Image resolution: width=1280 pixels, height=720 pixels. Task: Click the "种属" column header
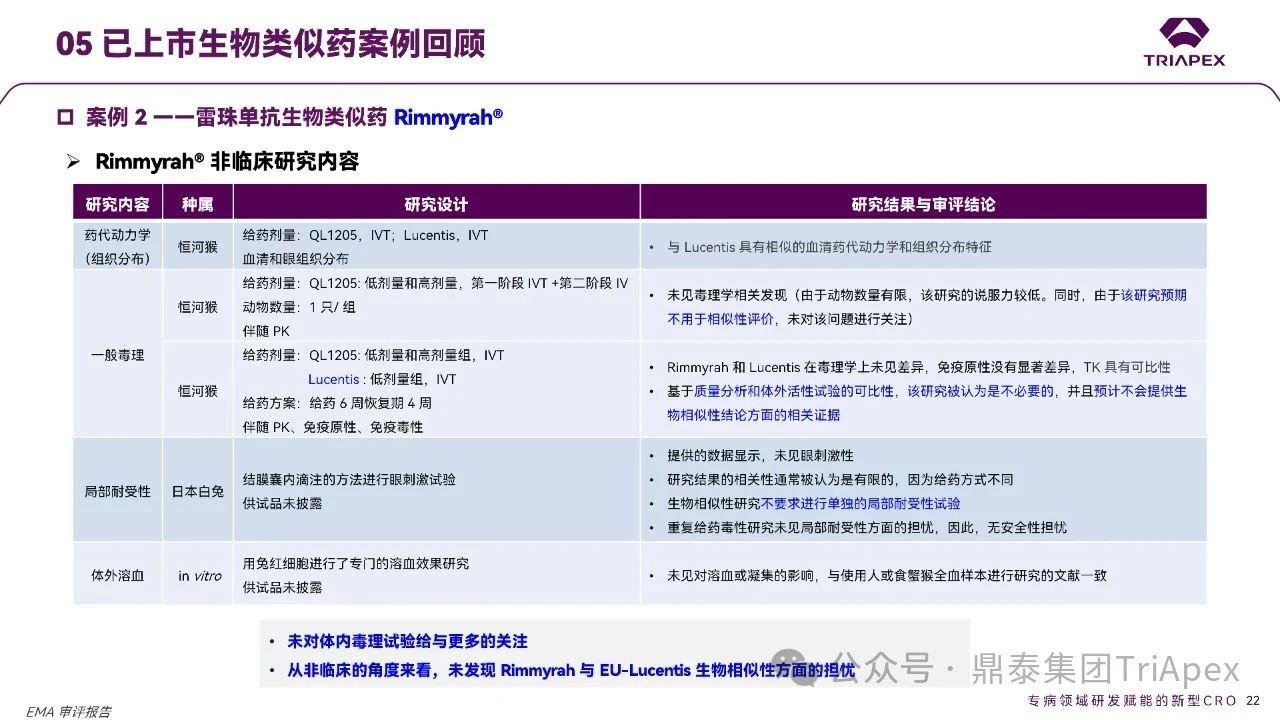tap(197, 204)
